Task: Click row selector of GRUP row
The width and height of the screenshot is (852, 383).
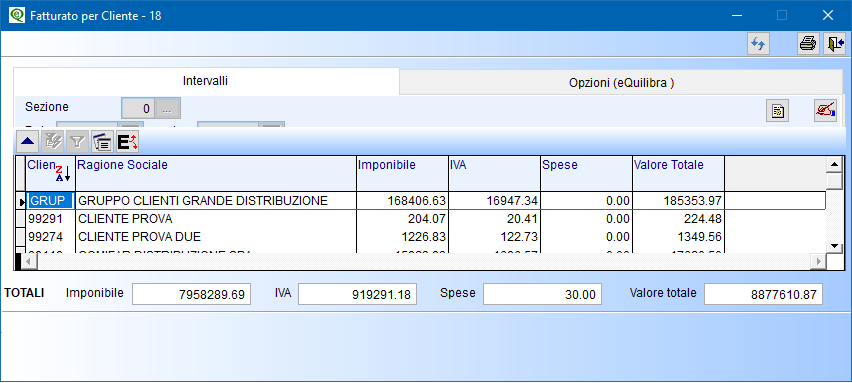Action: tap(21, 201)
